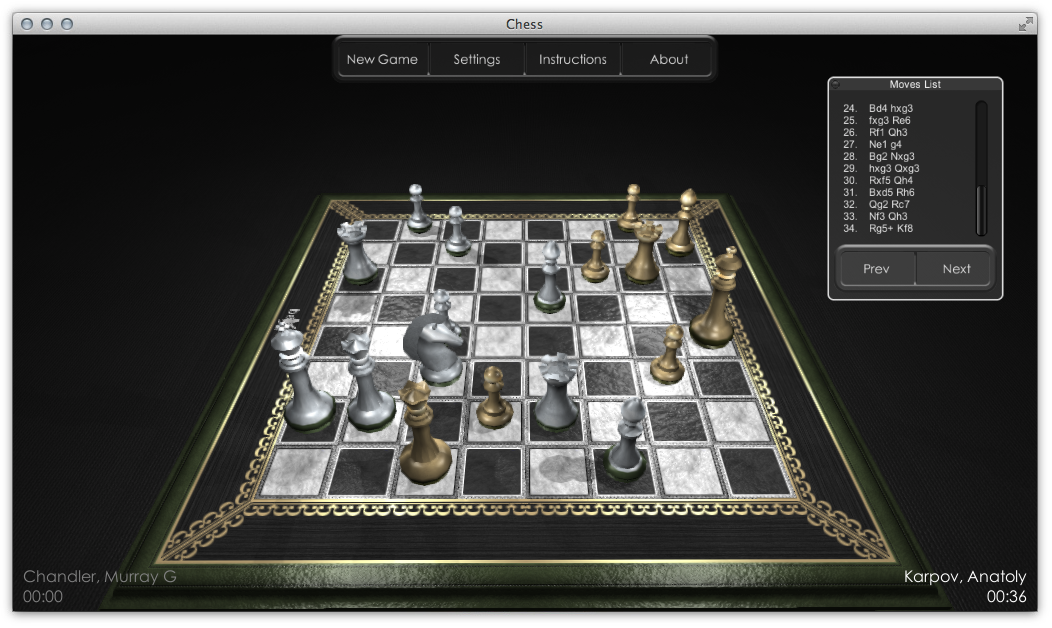The width and height of the screenshot is (1052, 628).
Task: Show the About screen
Action: [x=669, y=59]
